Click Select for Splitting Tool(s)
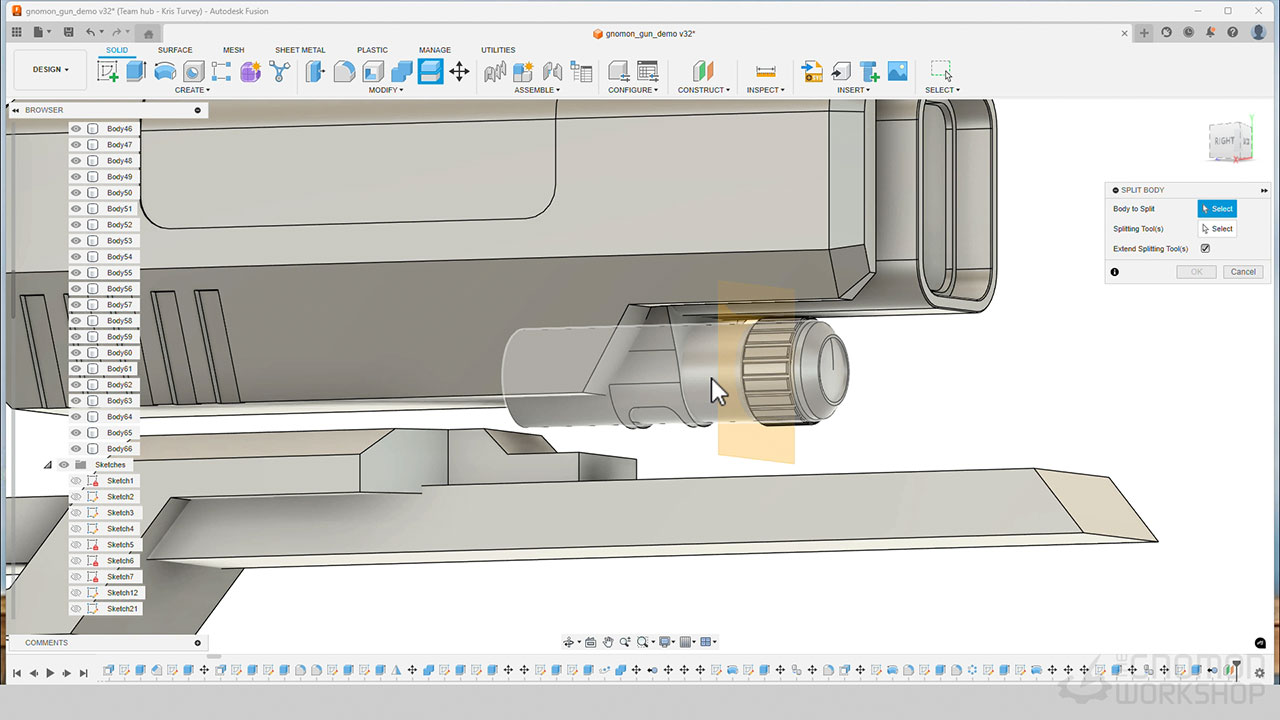Image resolution: width=1280 pixels, height=720 pixels. pos(1217,229)
